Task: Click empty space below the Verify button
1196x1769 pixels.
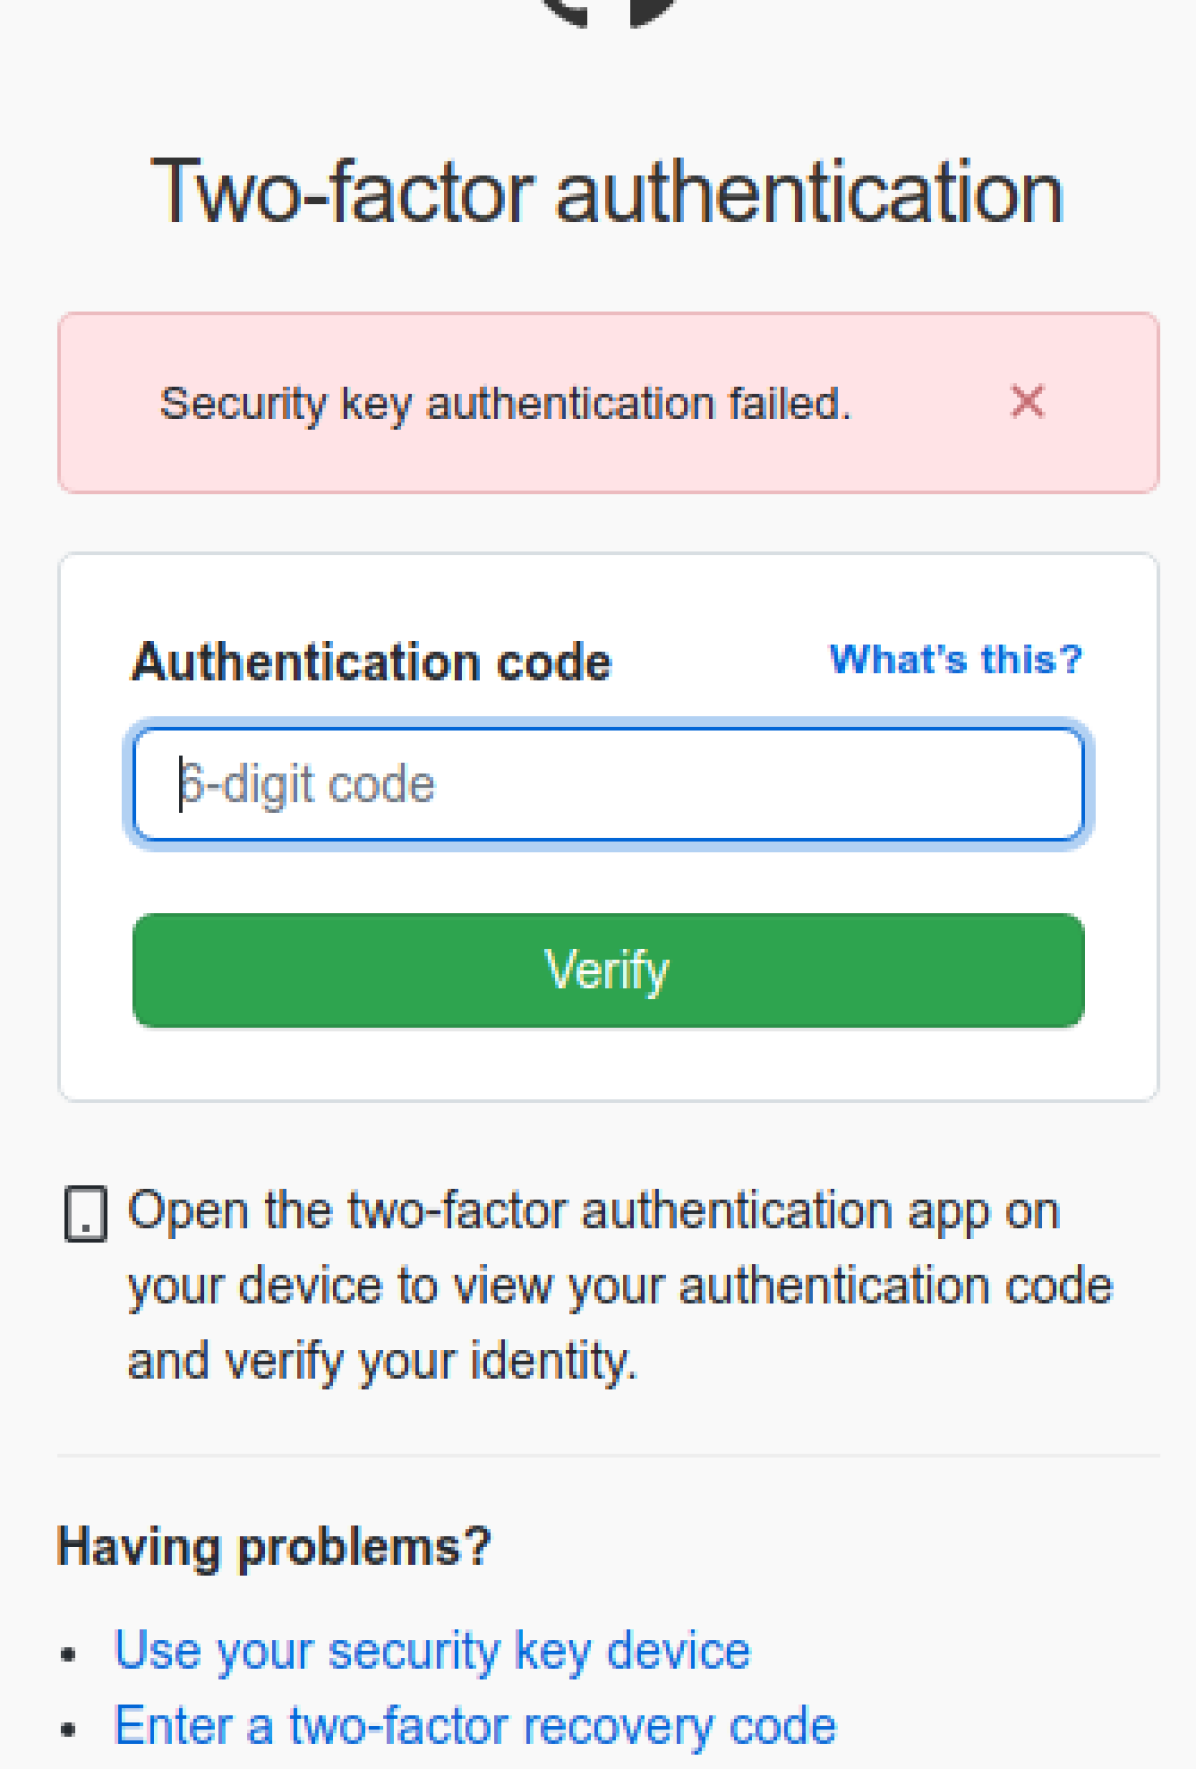Action: click(608, 1064)
